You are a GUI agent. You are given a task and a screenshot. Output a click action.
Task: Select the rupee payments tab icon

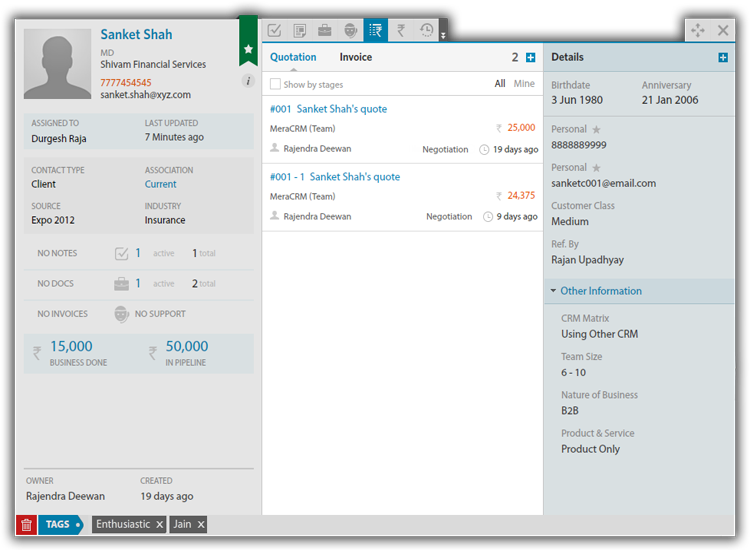(401, 31)
